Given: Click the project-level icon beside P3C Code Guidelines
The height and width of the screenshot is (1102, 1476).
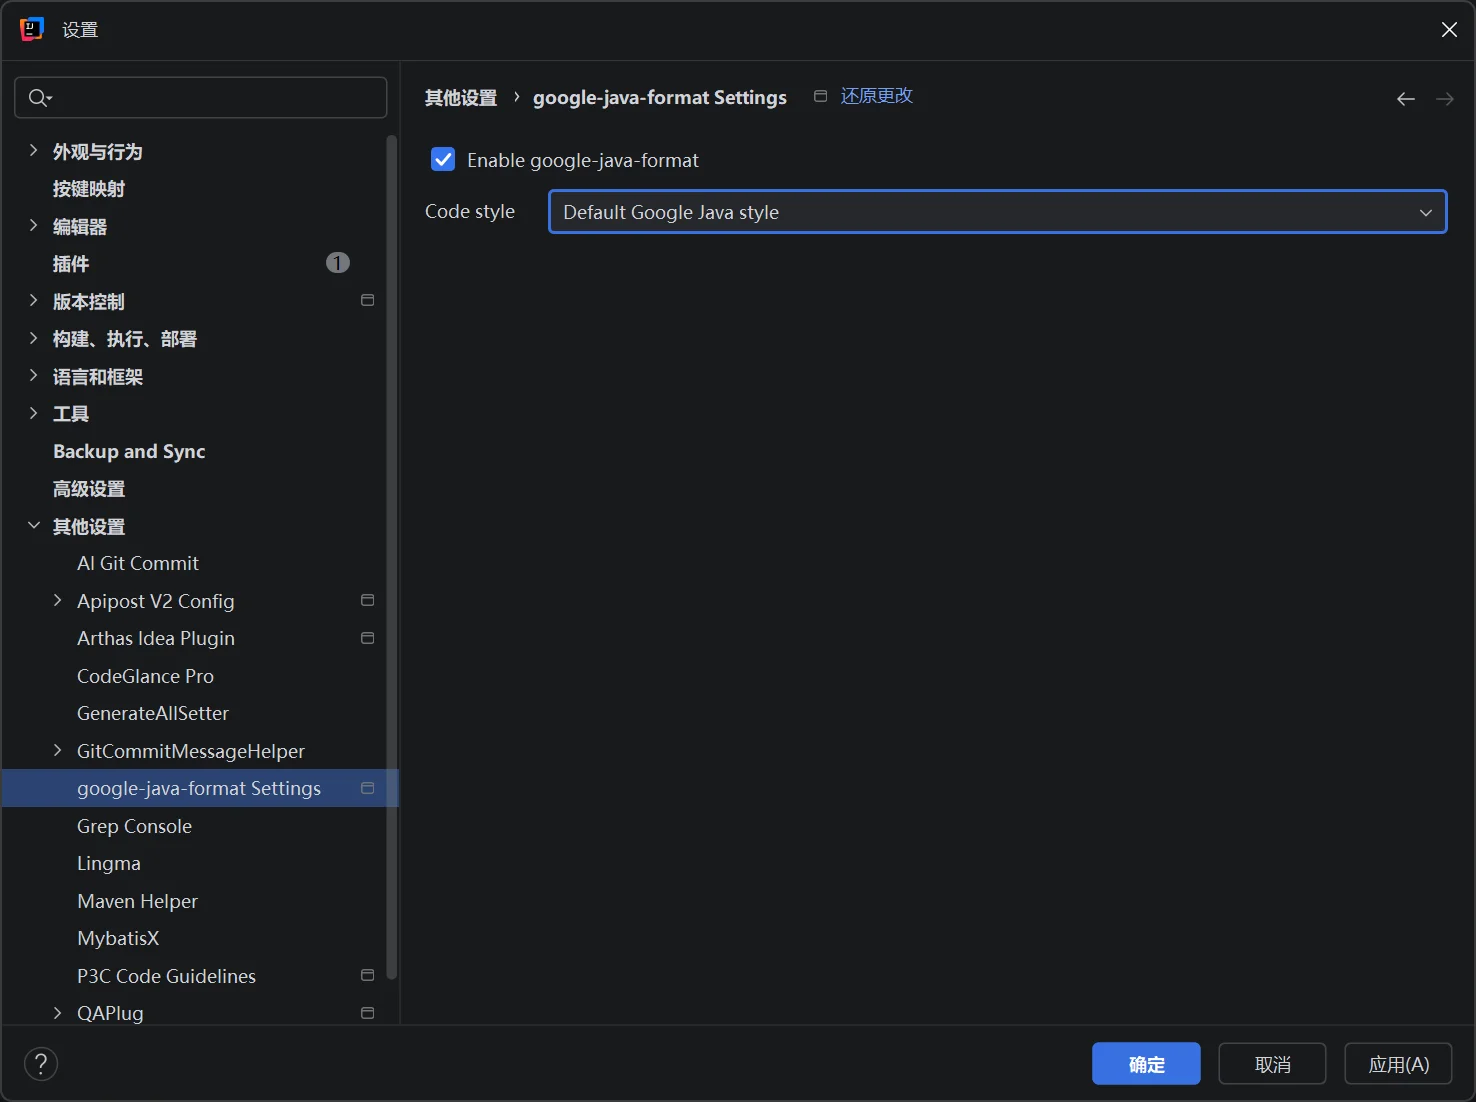Looking at the screenshot, I should pyautogui.click(x=367, y=976).
